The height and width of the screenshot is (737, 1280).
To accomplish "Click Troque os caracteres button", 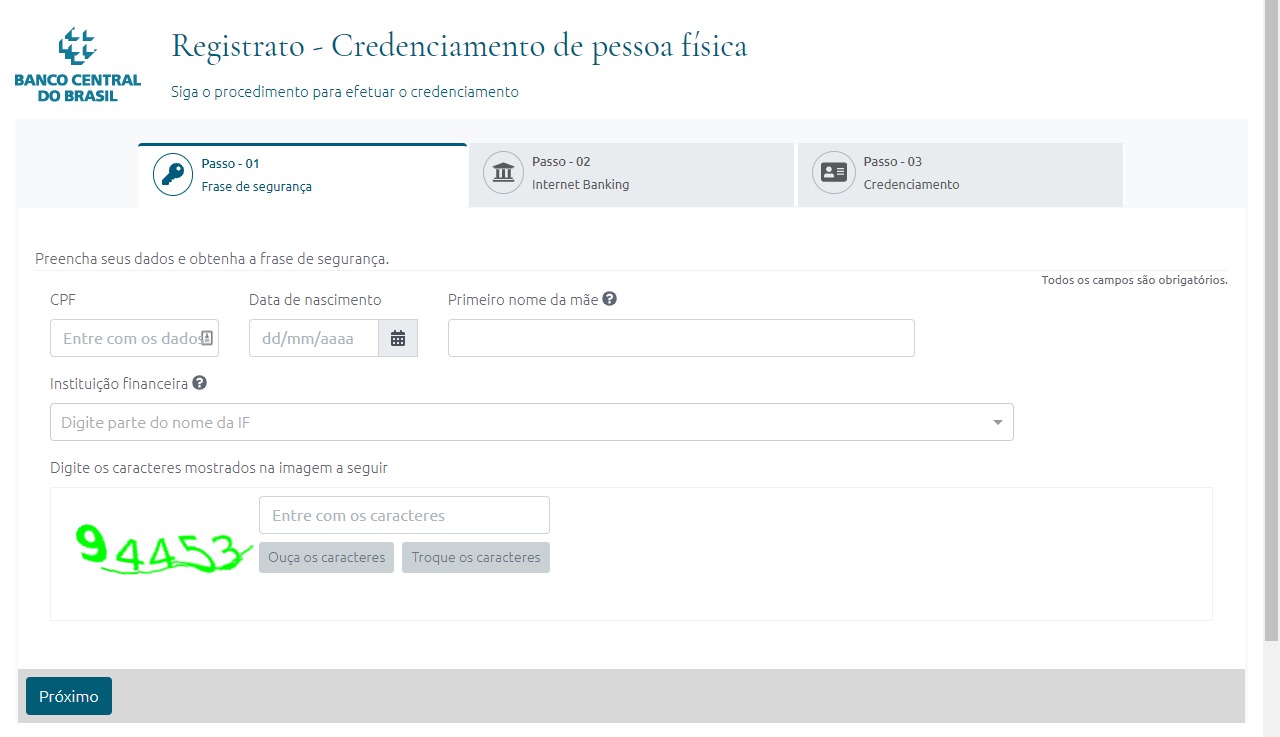I will pyautogui.click(x=476, y=557).
